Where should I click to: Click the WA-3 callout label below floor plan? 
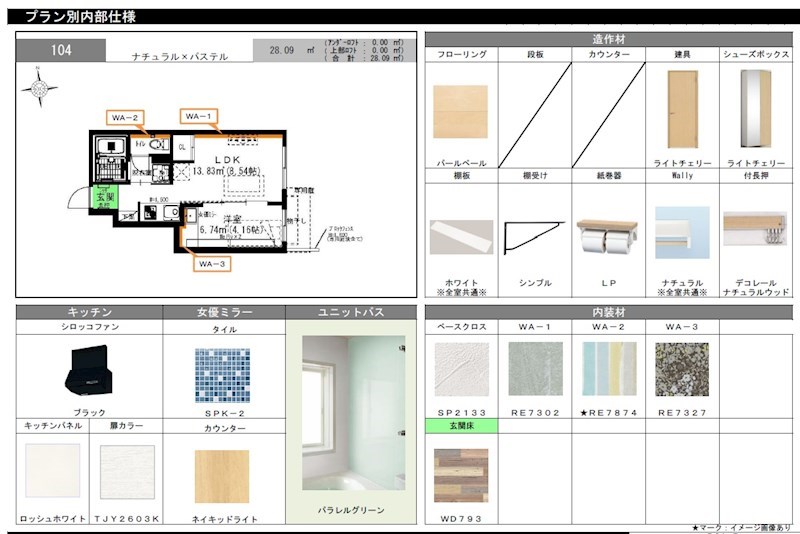point(212,264)
